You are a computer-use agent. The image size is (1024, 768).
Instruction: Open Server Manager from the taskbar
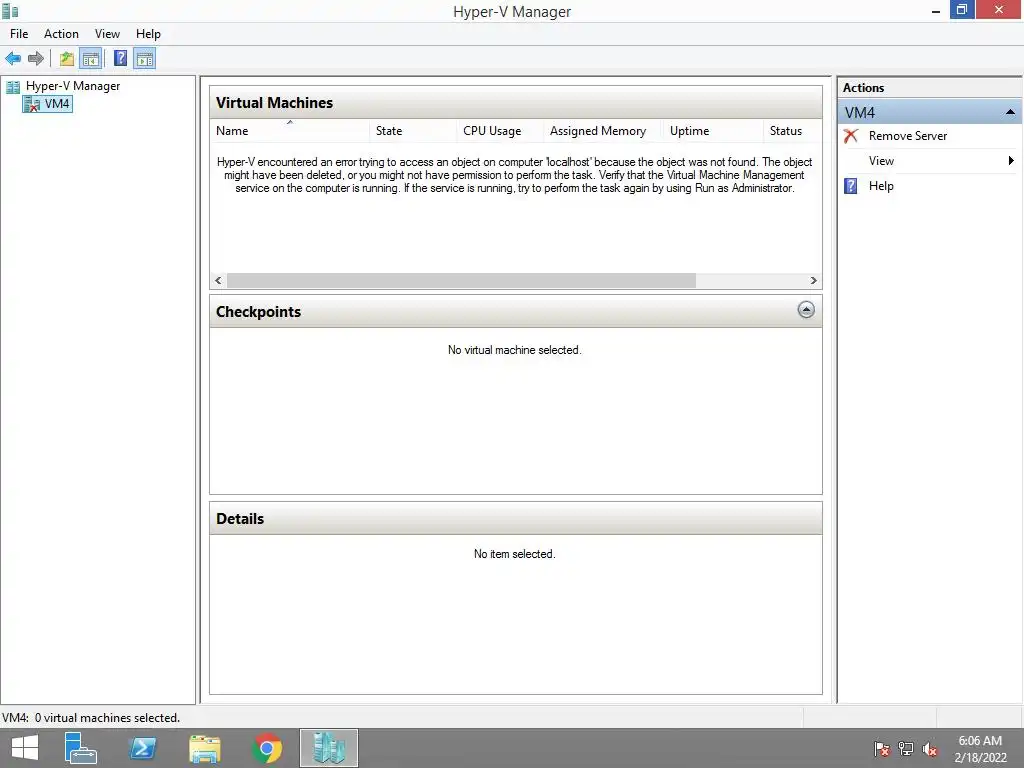(x=80, y=748)
